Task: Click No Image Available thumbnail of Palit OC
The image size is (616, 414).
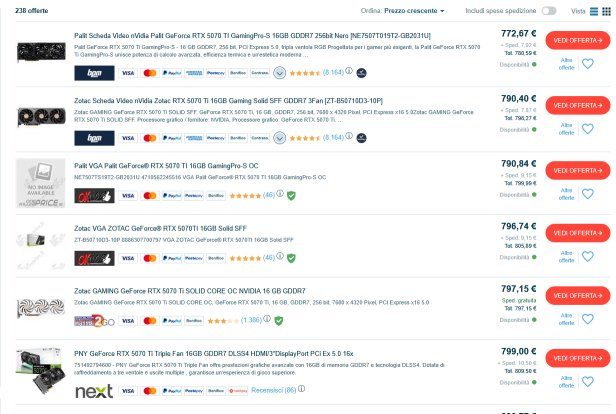Action: click(40, 183)
